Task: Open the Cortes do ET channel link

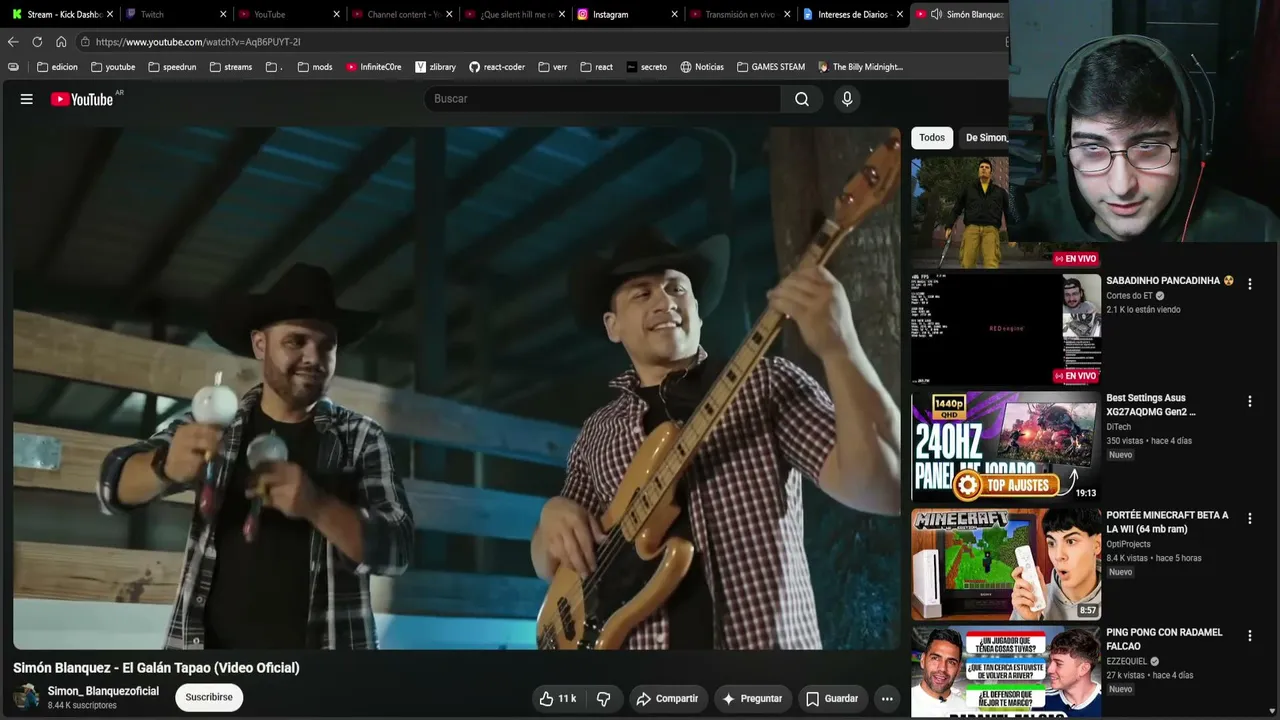Action: (1129, 296)
